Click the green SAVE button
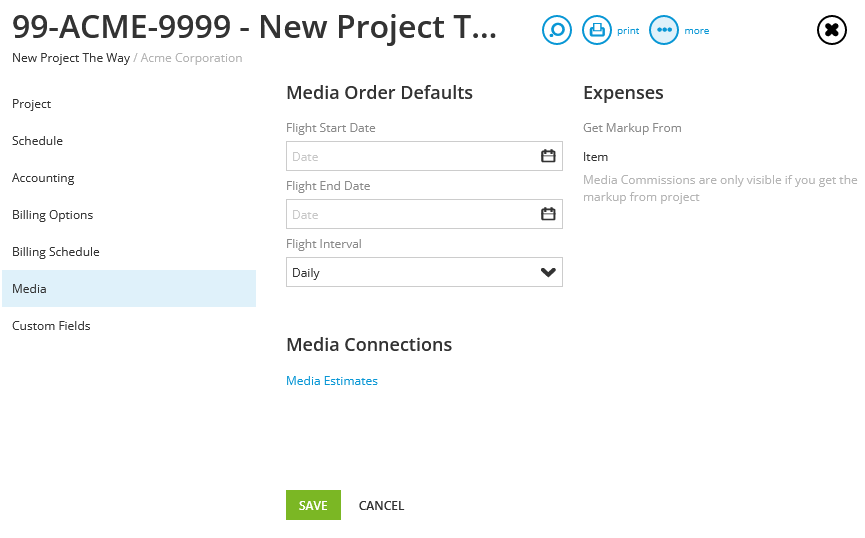 coord(313,505)
